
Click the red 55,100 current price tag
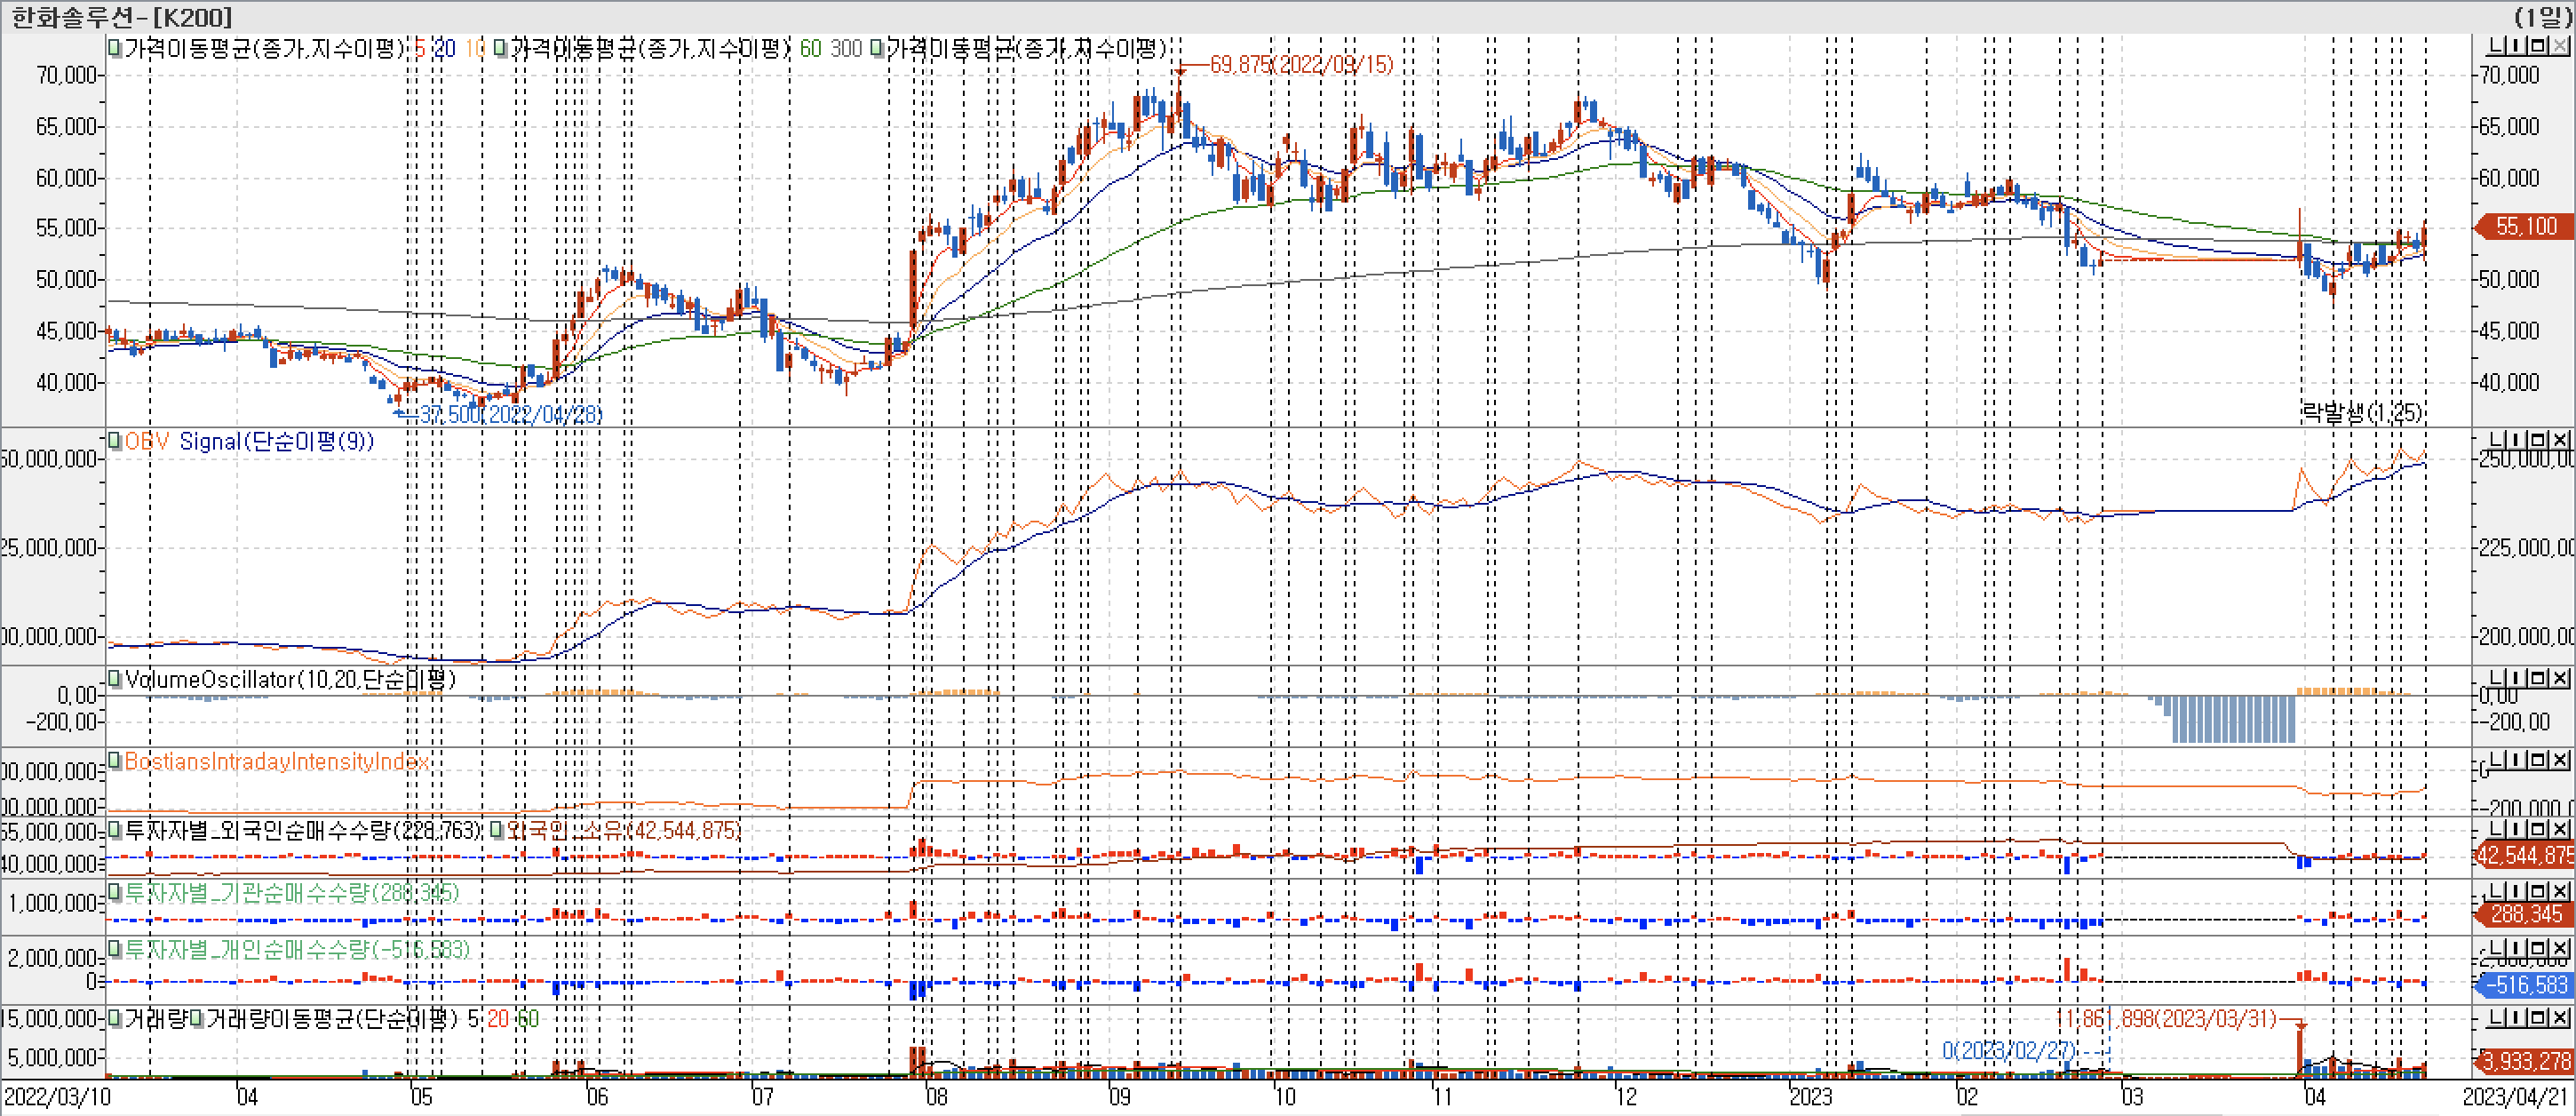pyautogui.click(x=2525, y=226)
